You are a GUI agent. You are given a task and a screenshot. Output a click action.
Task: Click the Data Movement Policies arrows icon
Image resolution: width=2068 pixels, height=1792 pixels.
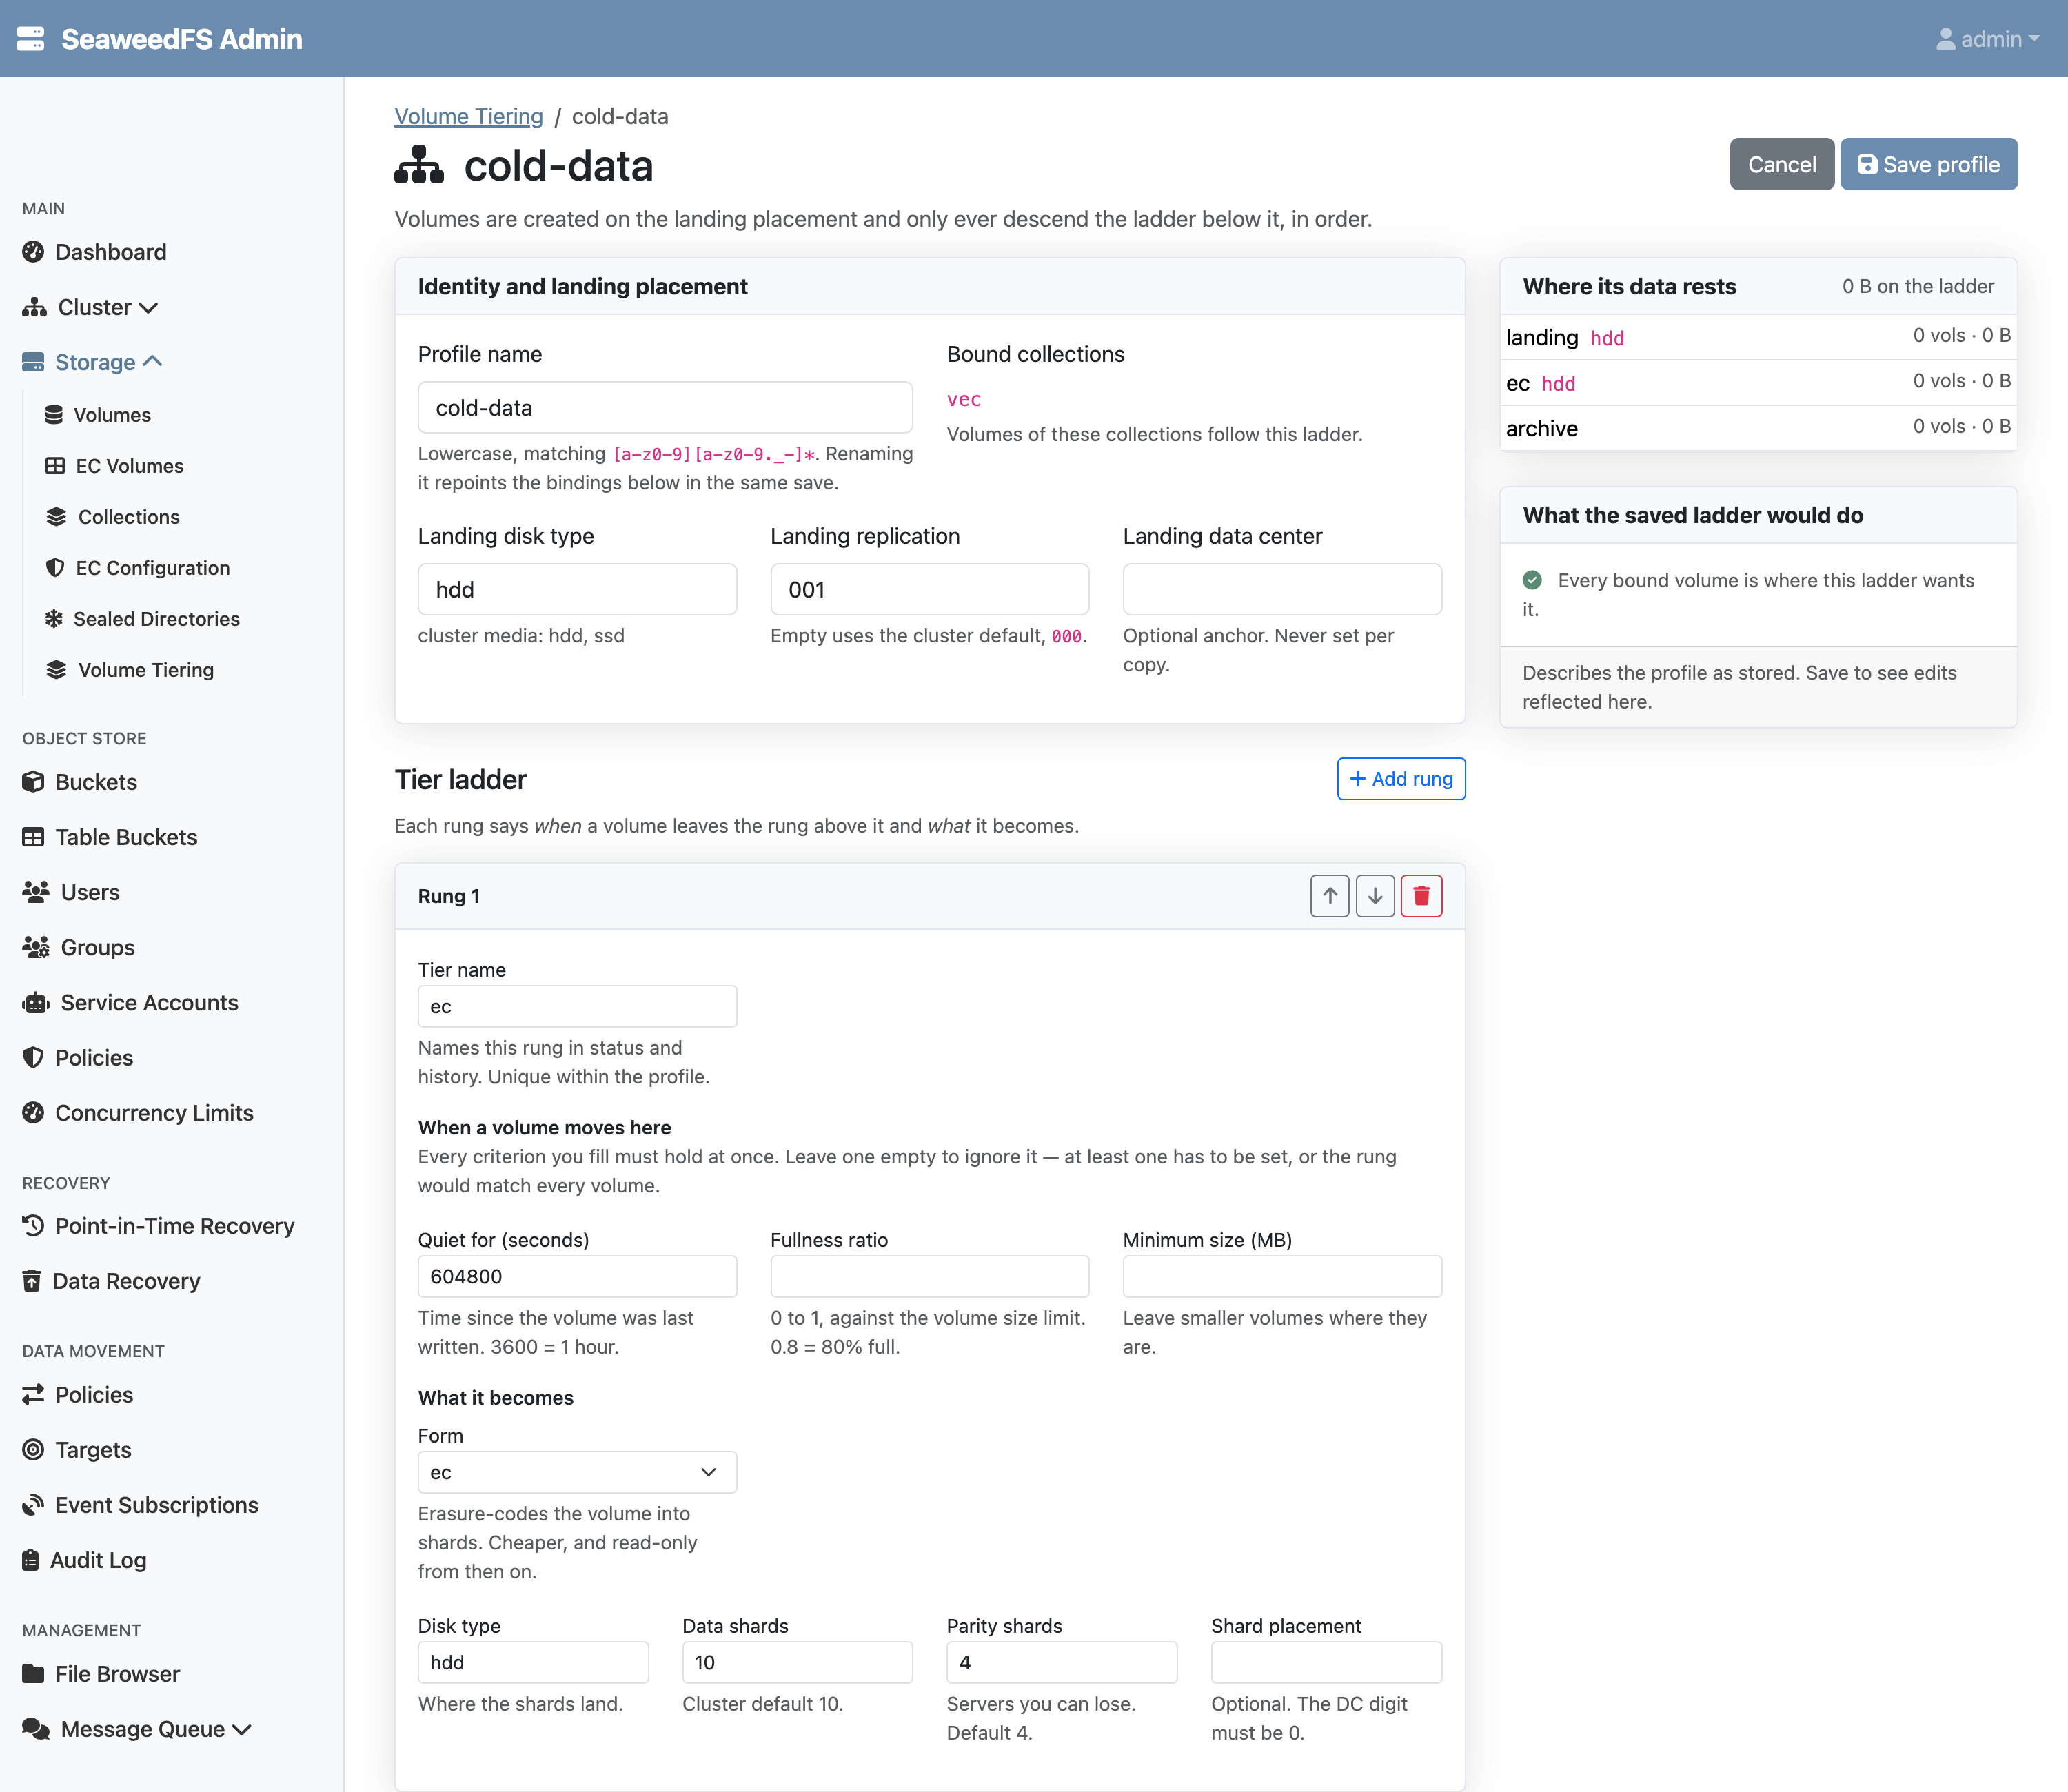[x=33, y=1394]
